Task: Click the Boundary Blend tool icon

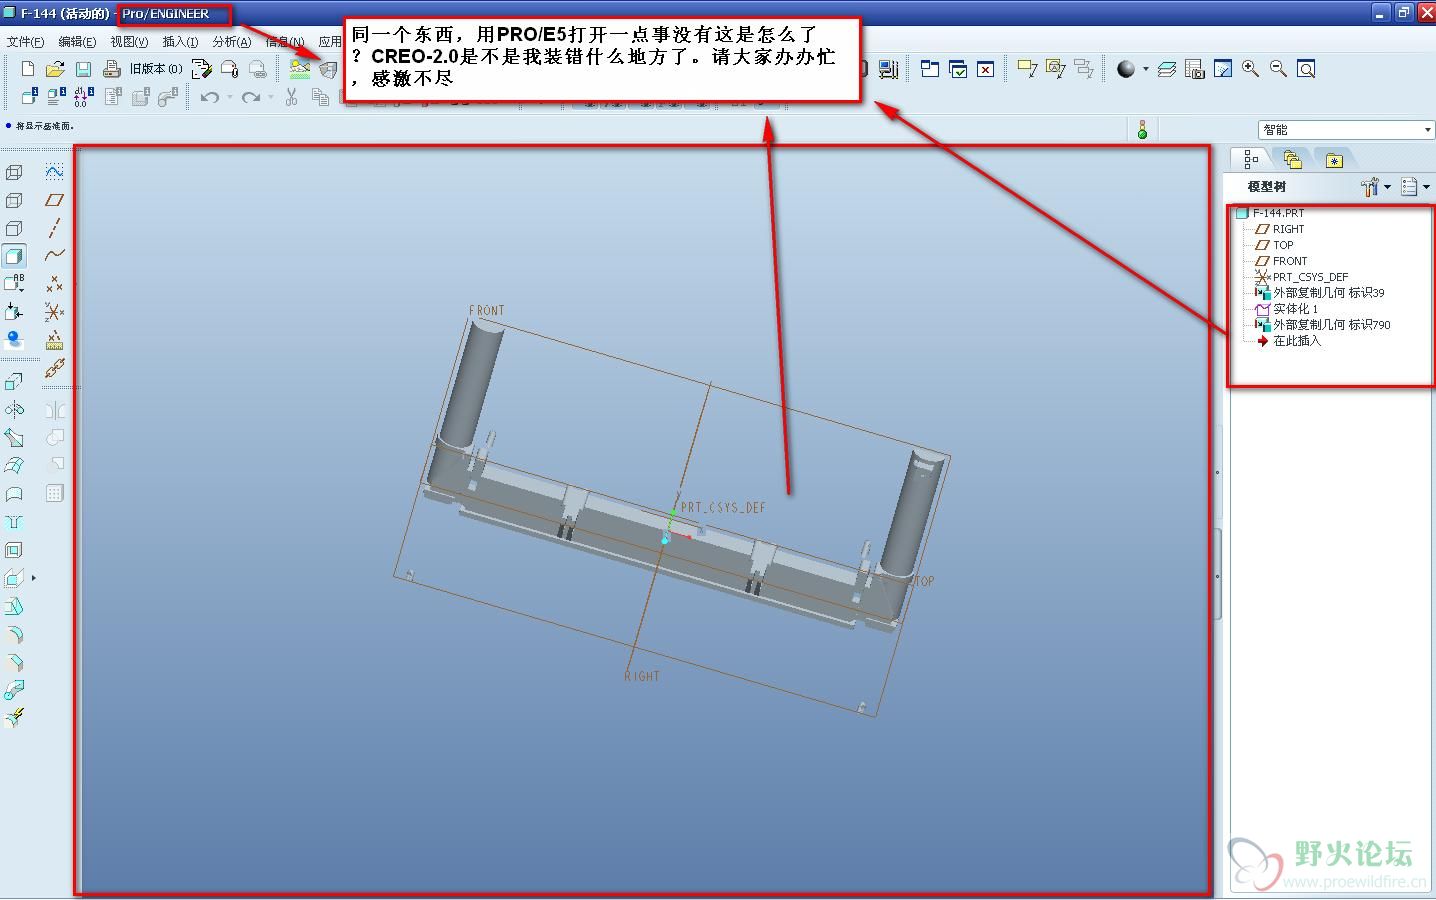Action: pos(14,465)
